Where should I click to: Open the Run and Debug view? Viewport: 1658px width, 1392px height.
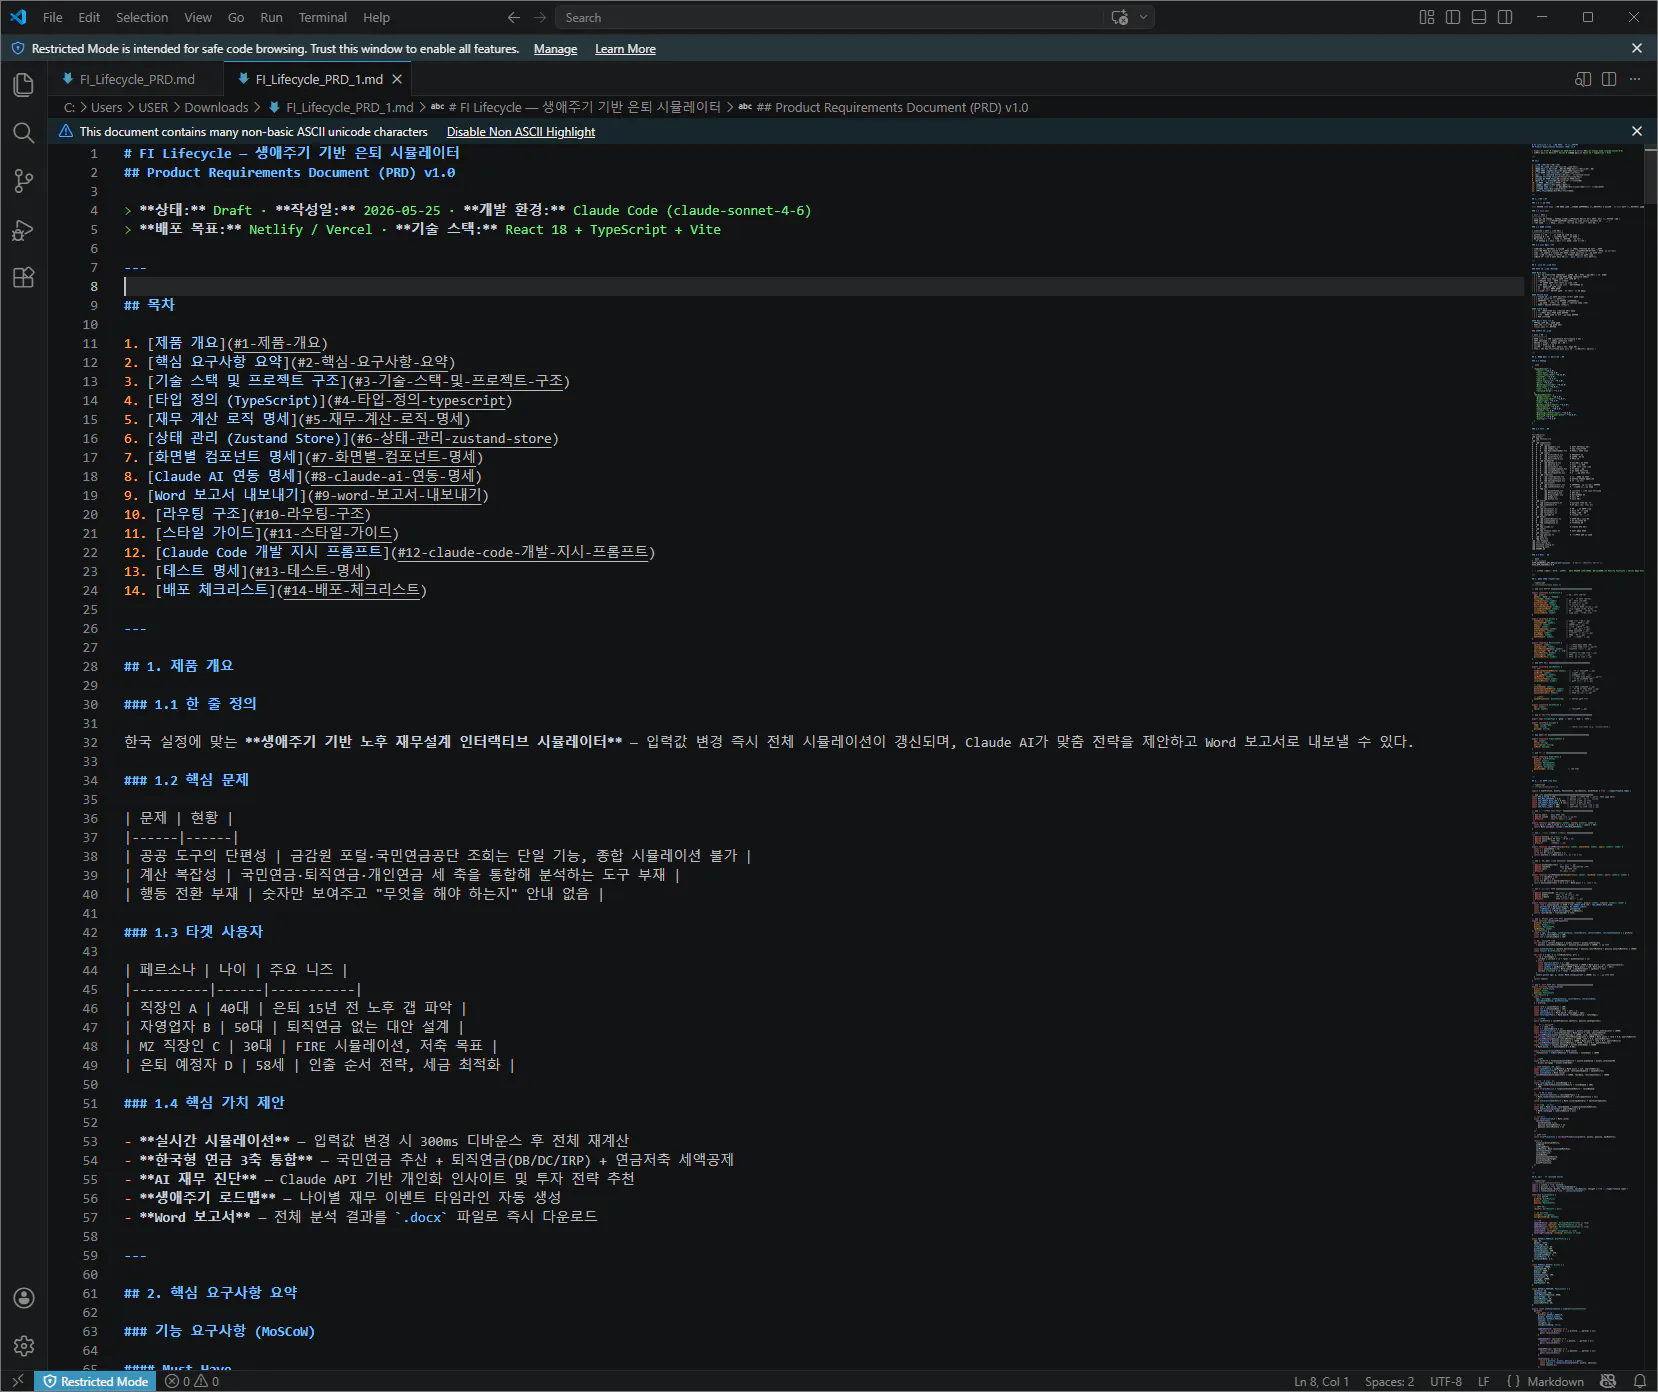[x=24, y=230]
